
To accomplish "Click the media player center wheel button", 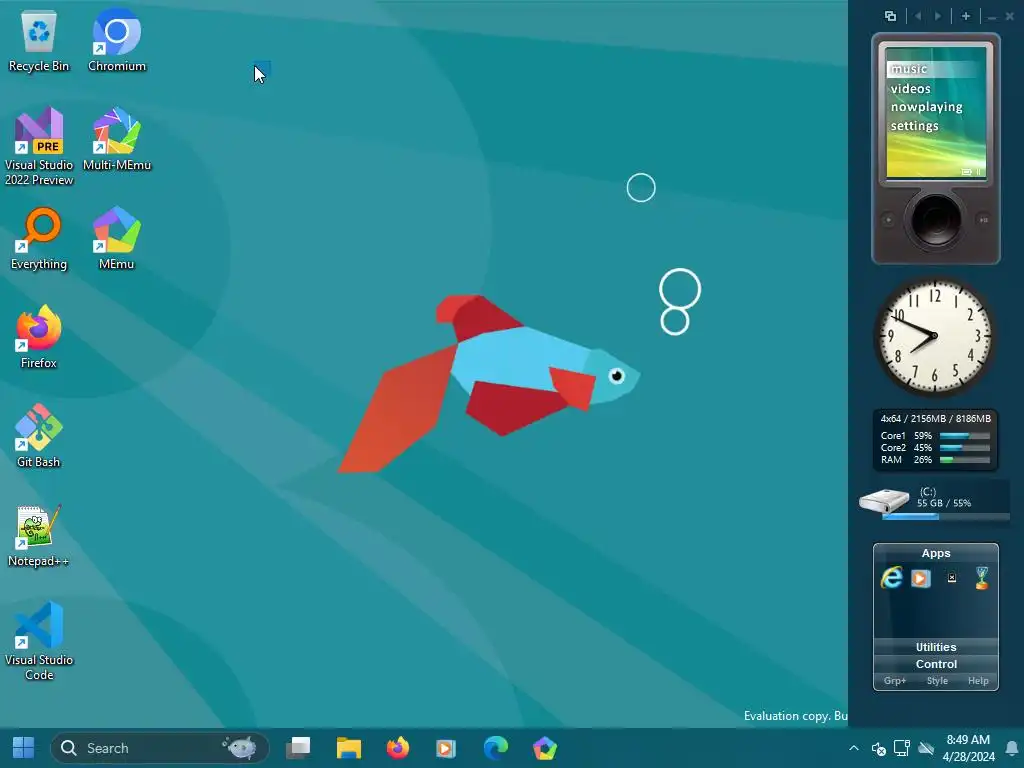I will [x=935, y=219].
